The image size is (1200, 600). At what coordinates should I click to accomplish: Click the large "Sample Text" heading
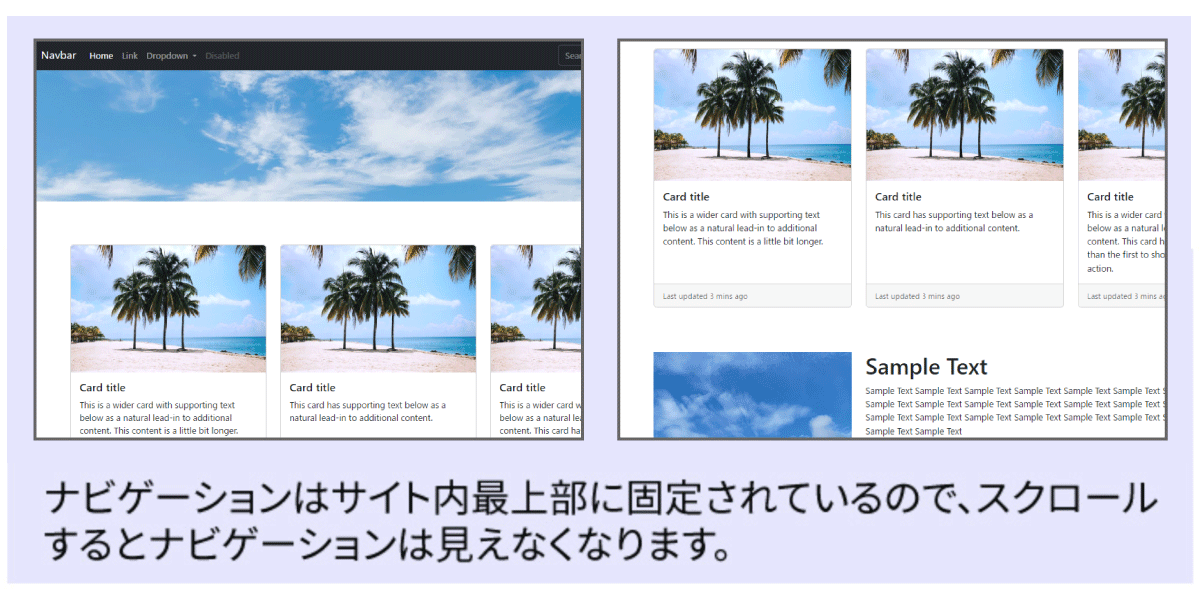926,367
